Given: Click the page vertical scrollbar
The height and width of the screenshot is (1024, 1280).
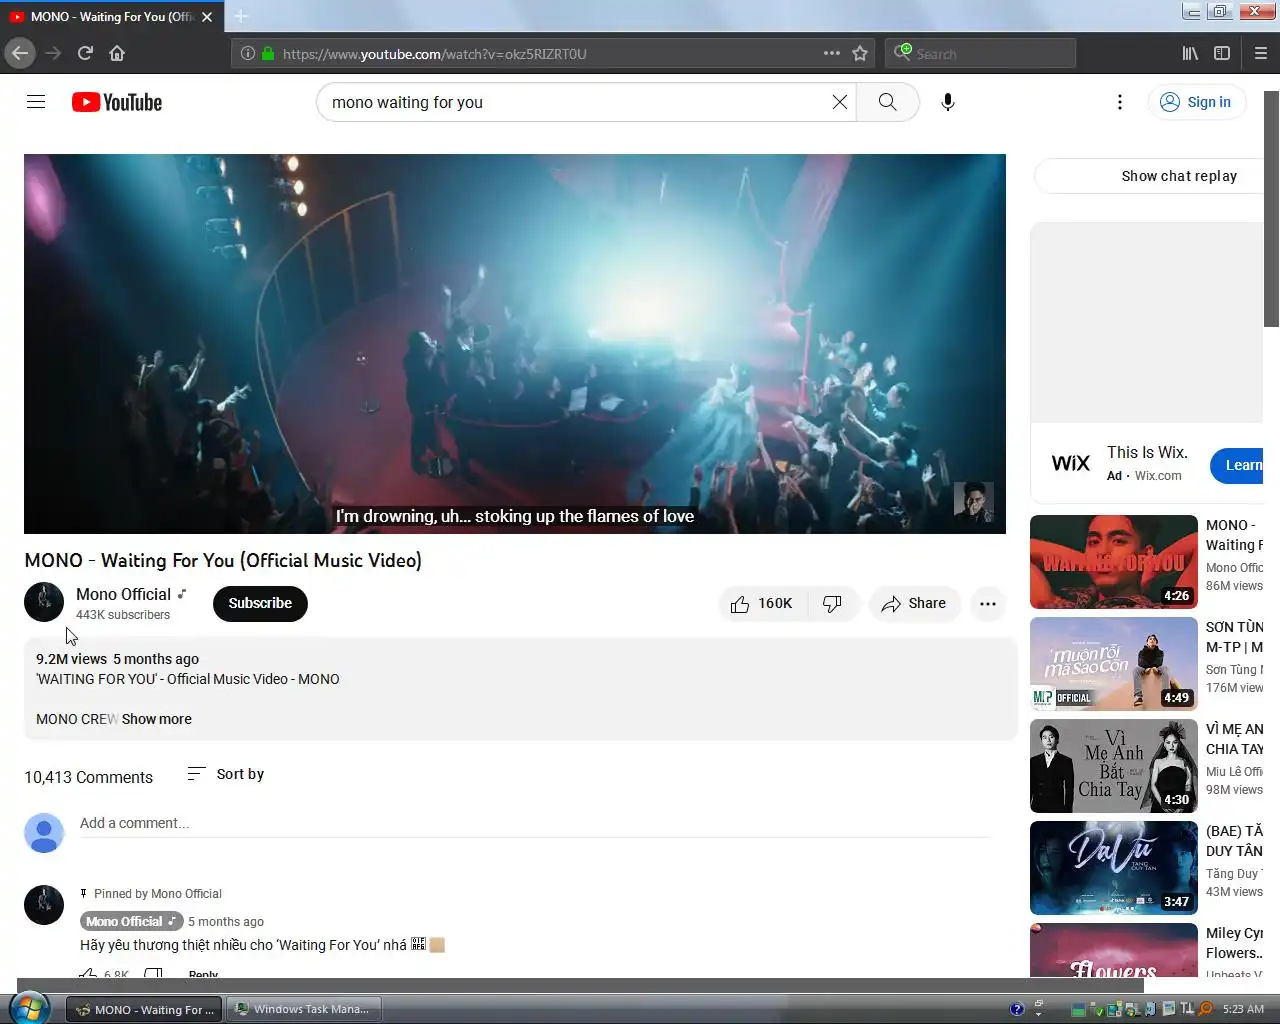Looking at the screenshot, I should [x=1271, y=209].
